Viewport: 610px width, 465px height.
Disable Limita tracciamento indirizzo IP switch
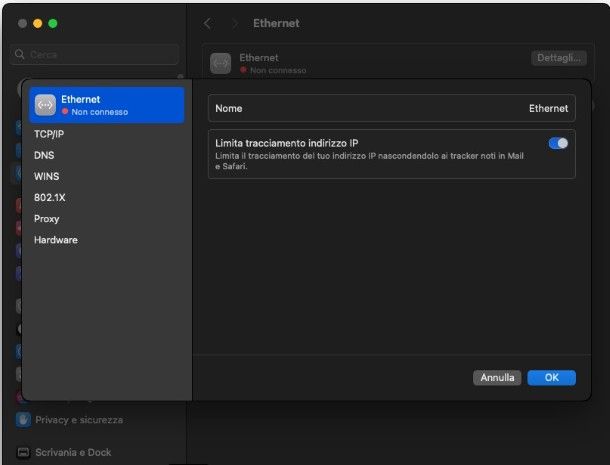click(x=558, y=143)
